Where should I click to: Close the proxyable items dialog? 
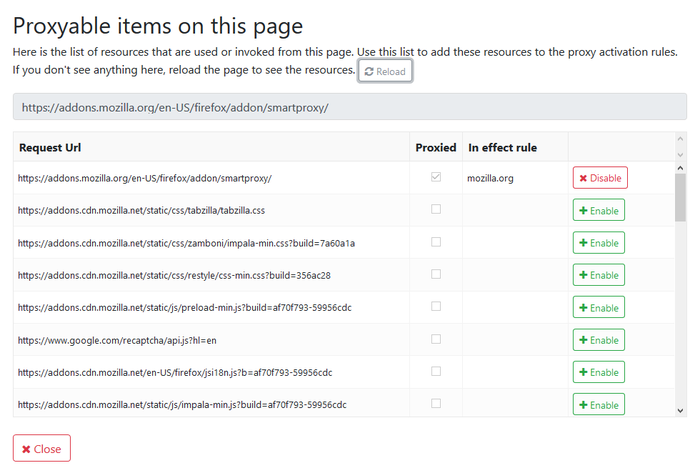coord(42,449)
